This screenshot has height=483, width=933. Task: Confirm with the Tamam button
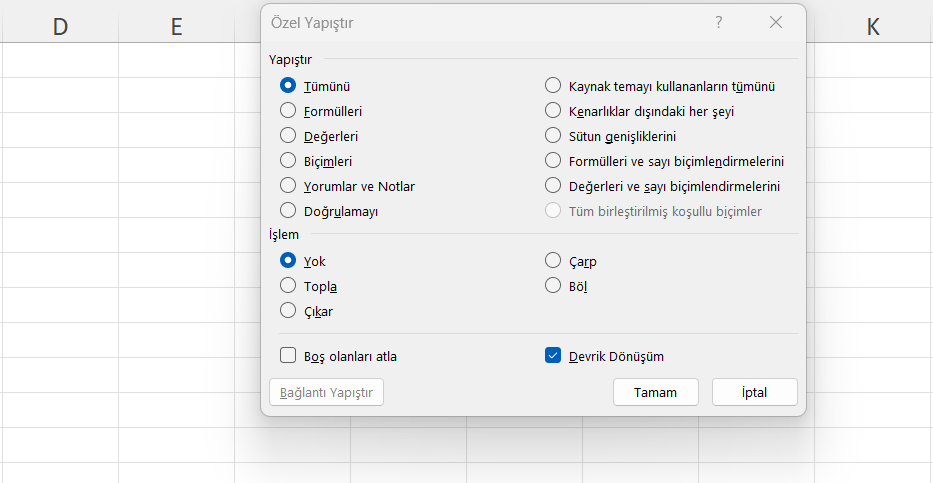(656, 393)
